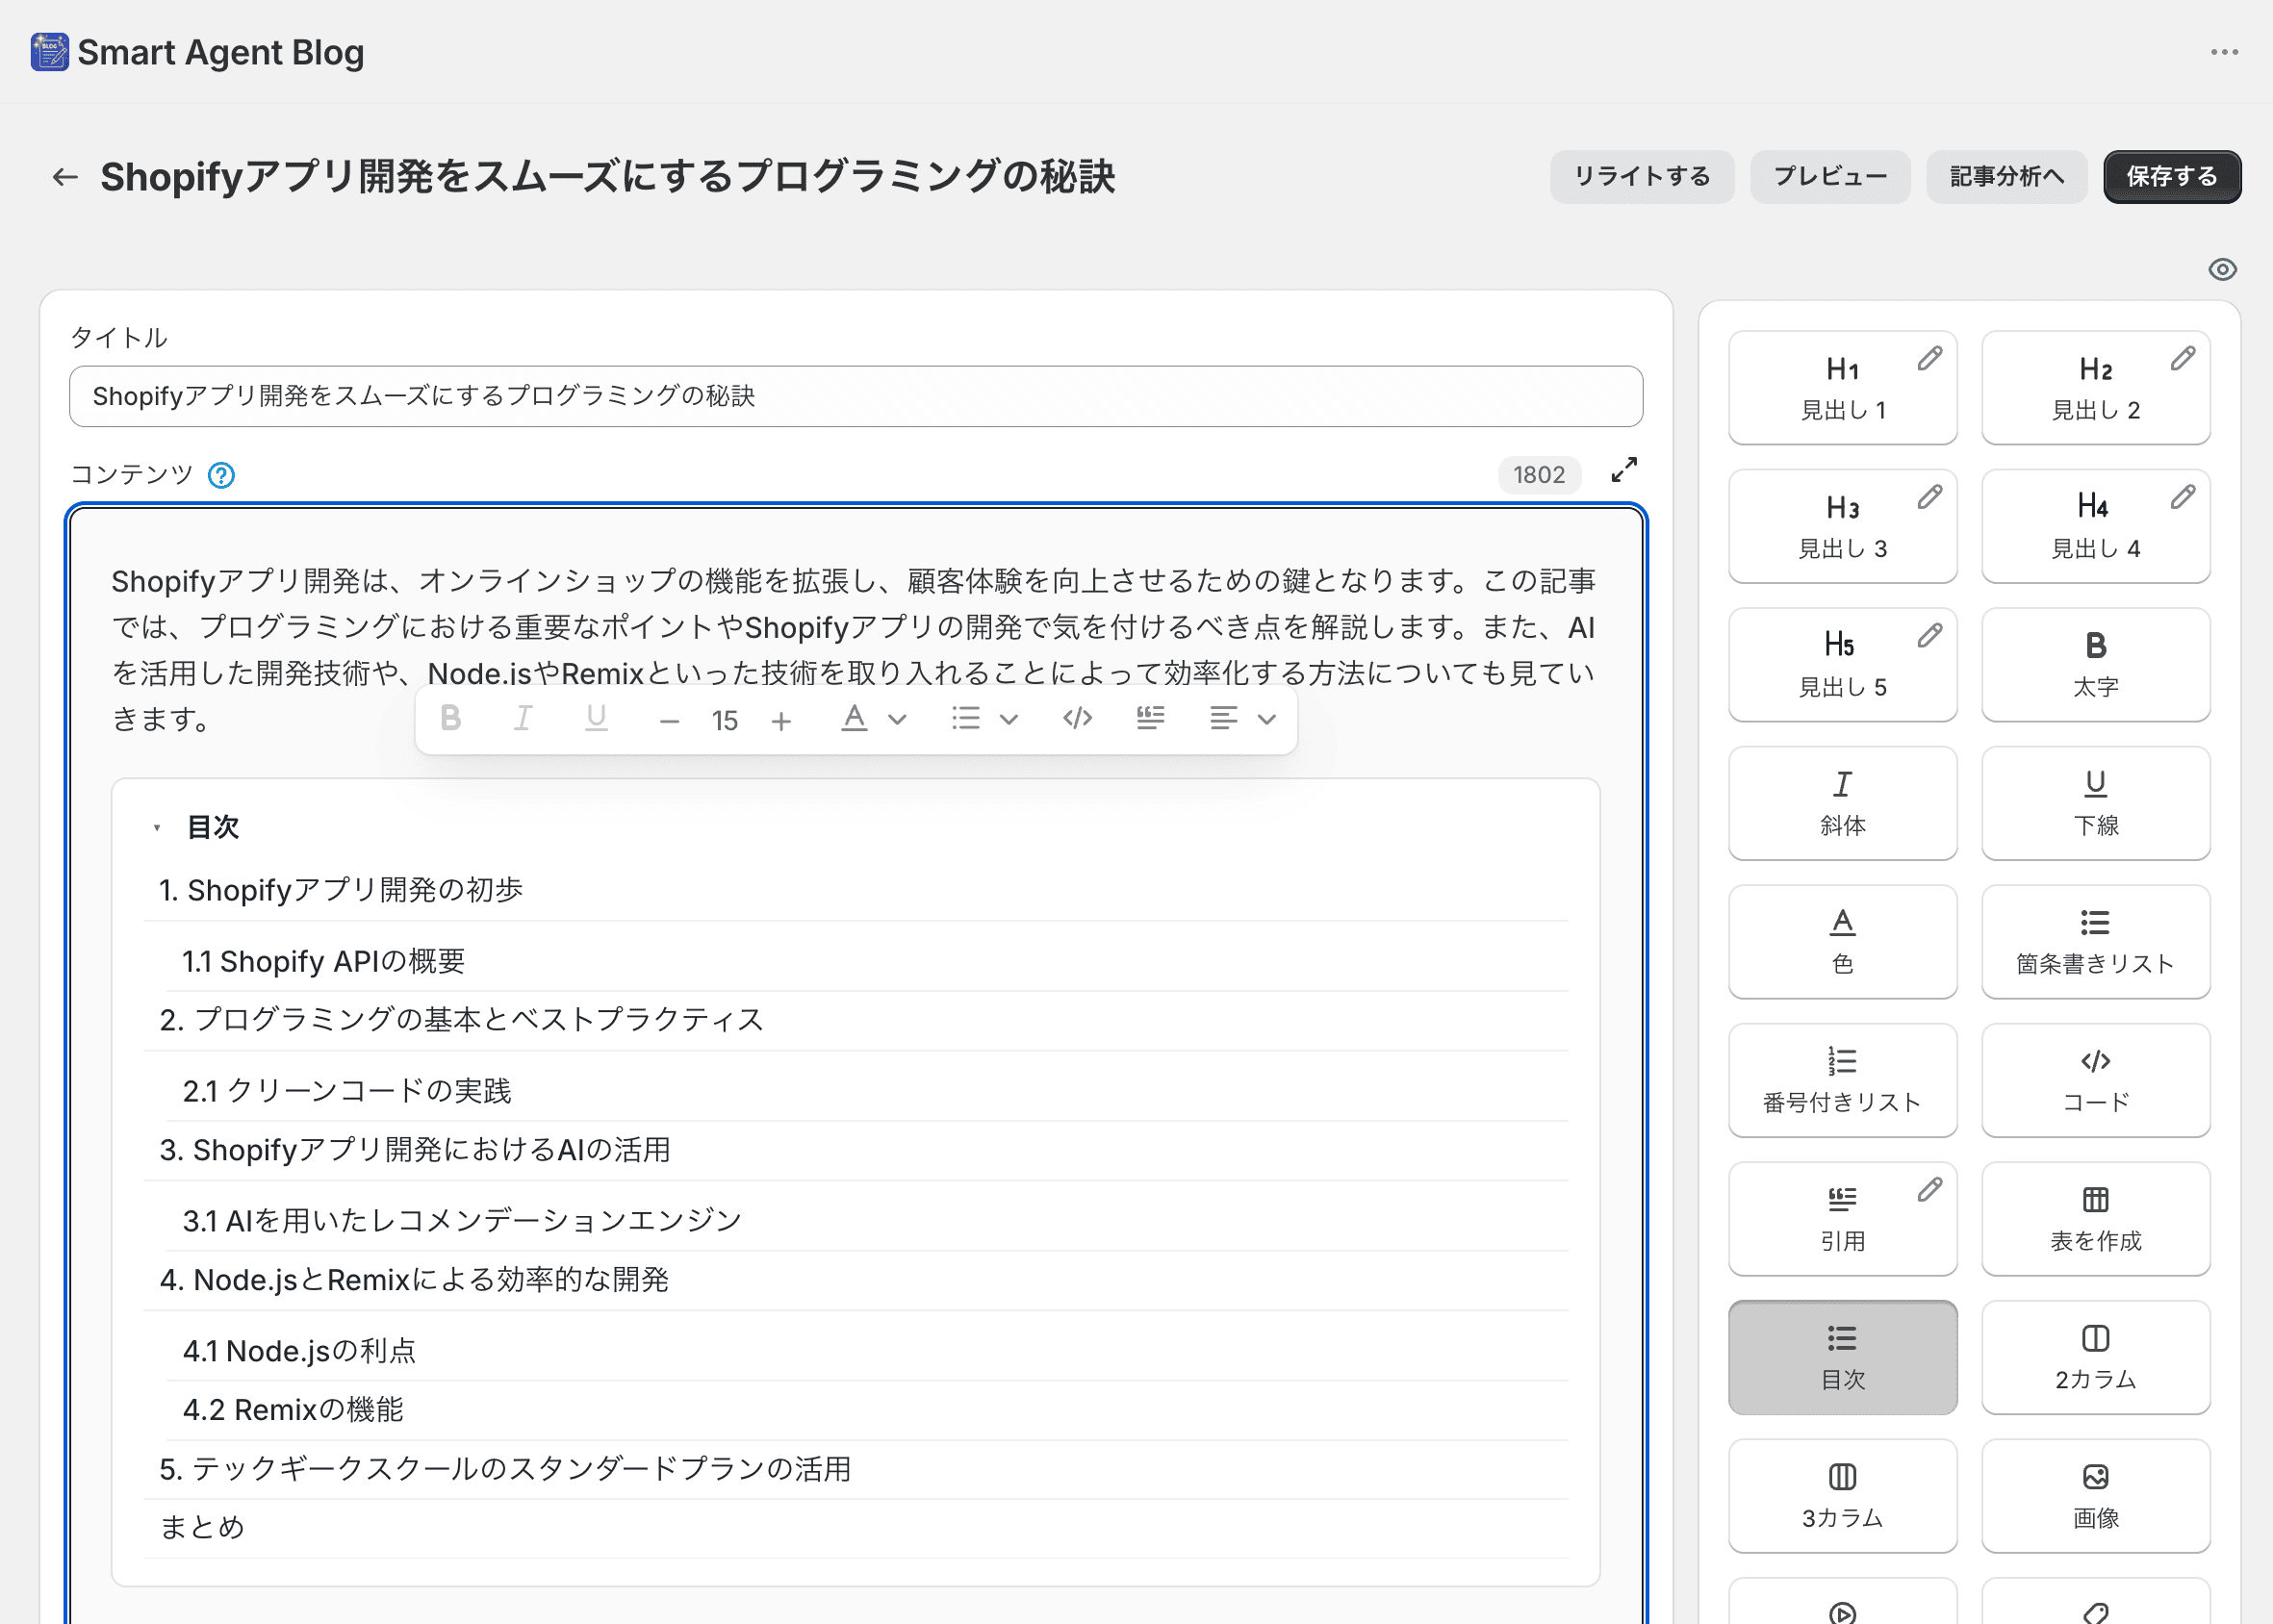Click the 1802 character count badge
Screen dimensions: 2273x1624
pyautogui.click(x=1539, y=475)
